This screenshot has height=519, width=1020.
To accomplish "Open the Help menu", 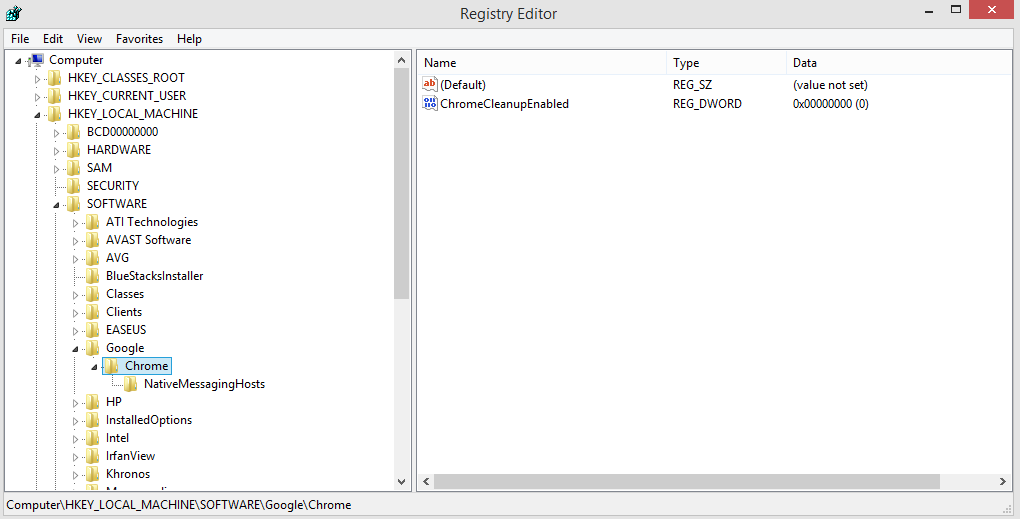I will [x=189, y=39].
